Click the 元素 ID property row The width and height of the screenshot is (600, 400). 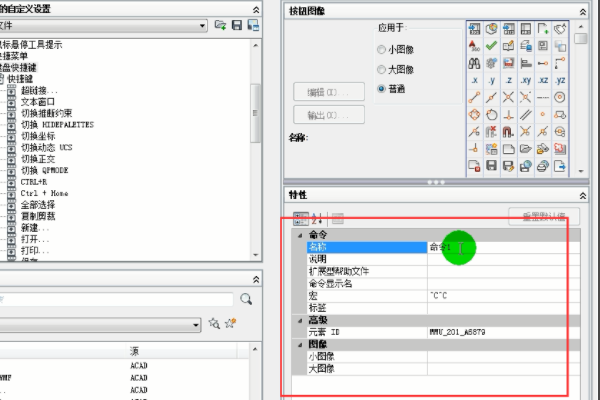tap(443, 332)
